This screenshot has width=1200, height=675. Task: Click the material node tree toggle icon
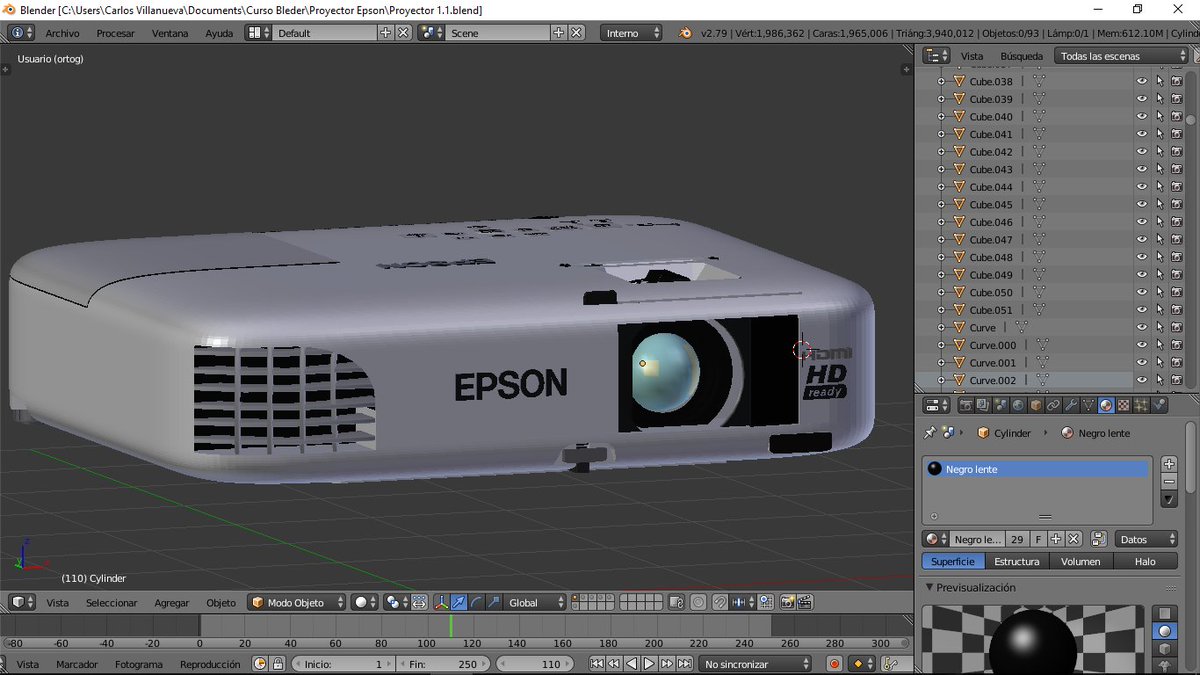[x=1098, y=539]
